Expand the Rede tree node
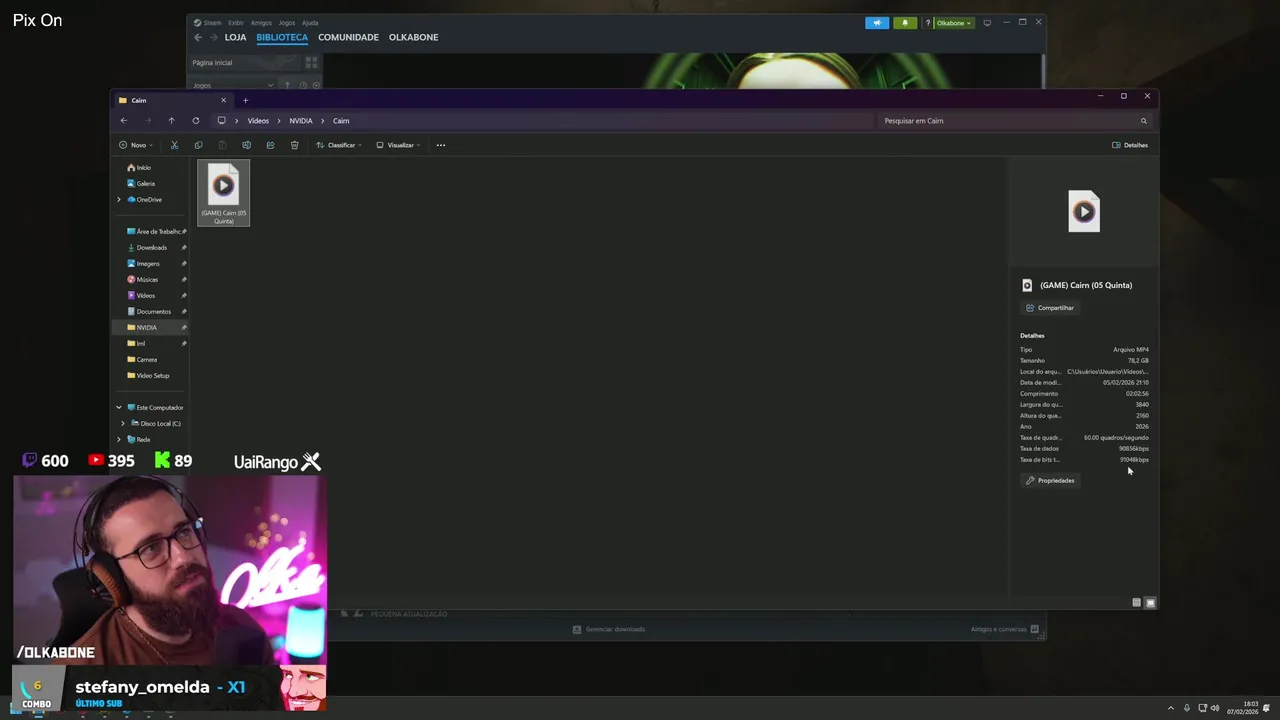This screenshot has width=1280, height=720. tap(119, 440)
